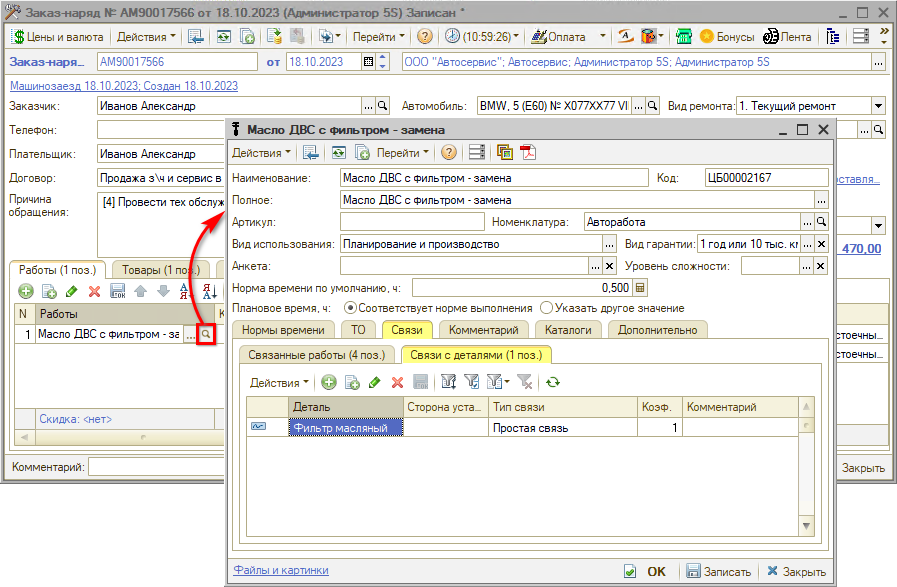Viewport: 897px width, 587px height.
Task: Switch to the Нормы времени tab
Action: tap(283, 330)
